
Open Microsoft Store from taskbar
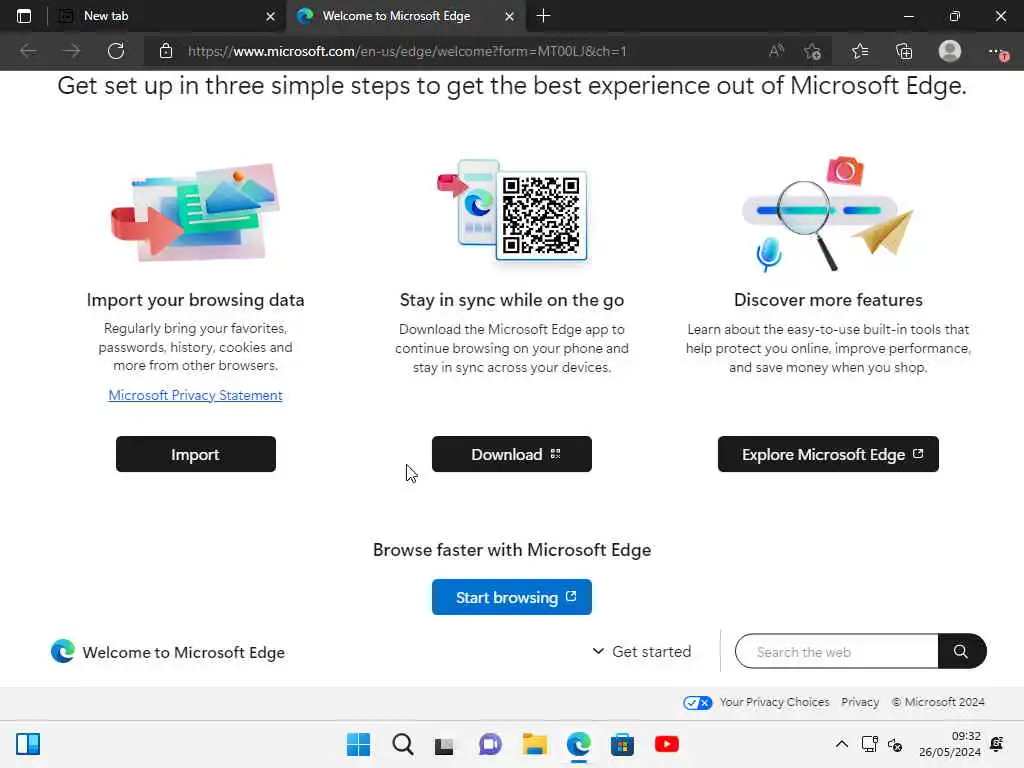622,744
